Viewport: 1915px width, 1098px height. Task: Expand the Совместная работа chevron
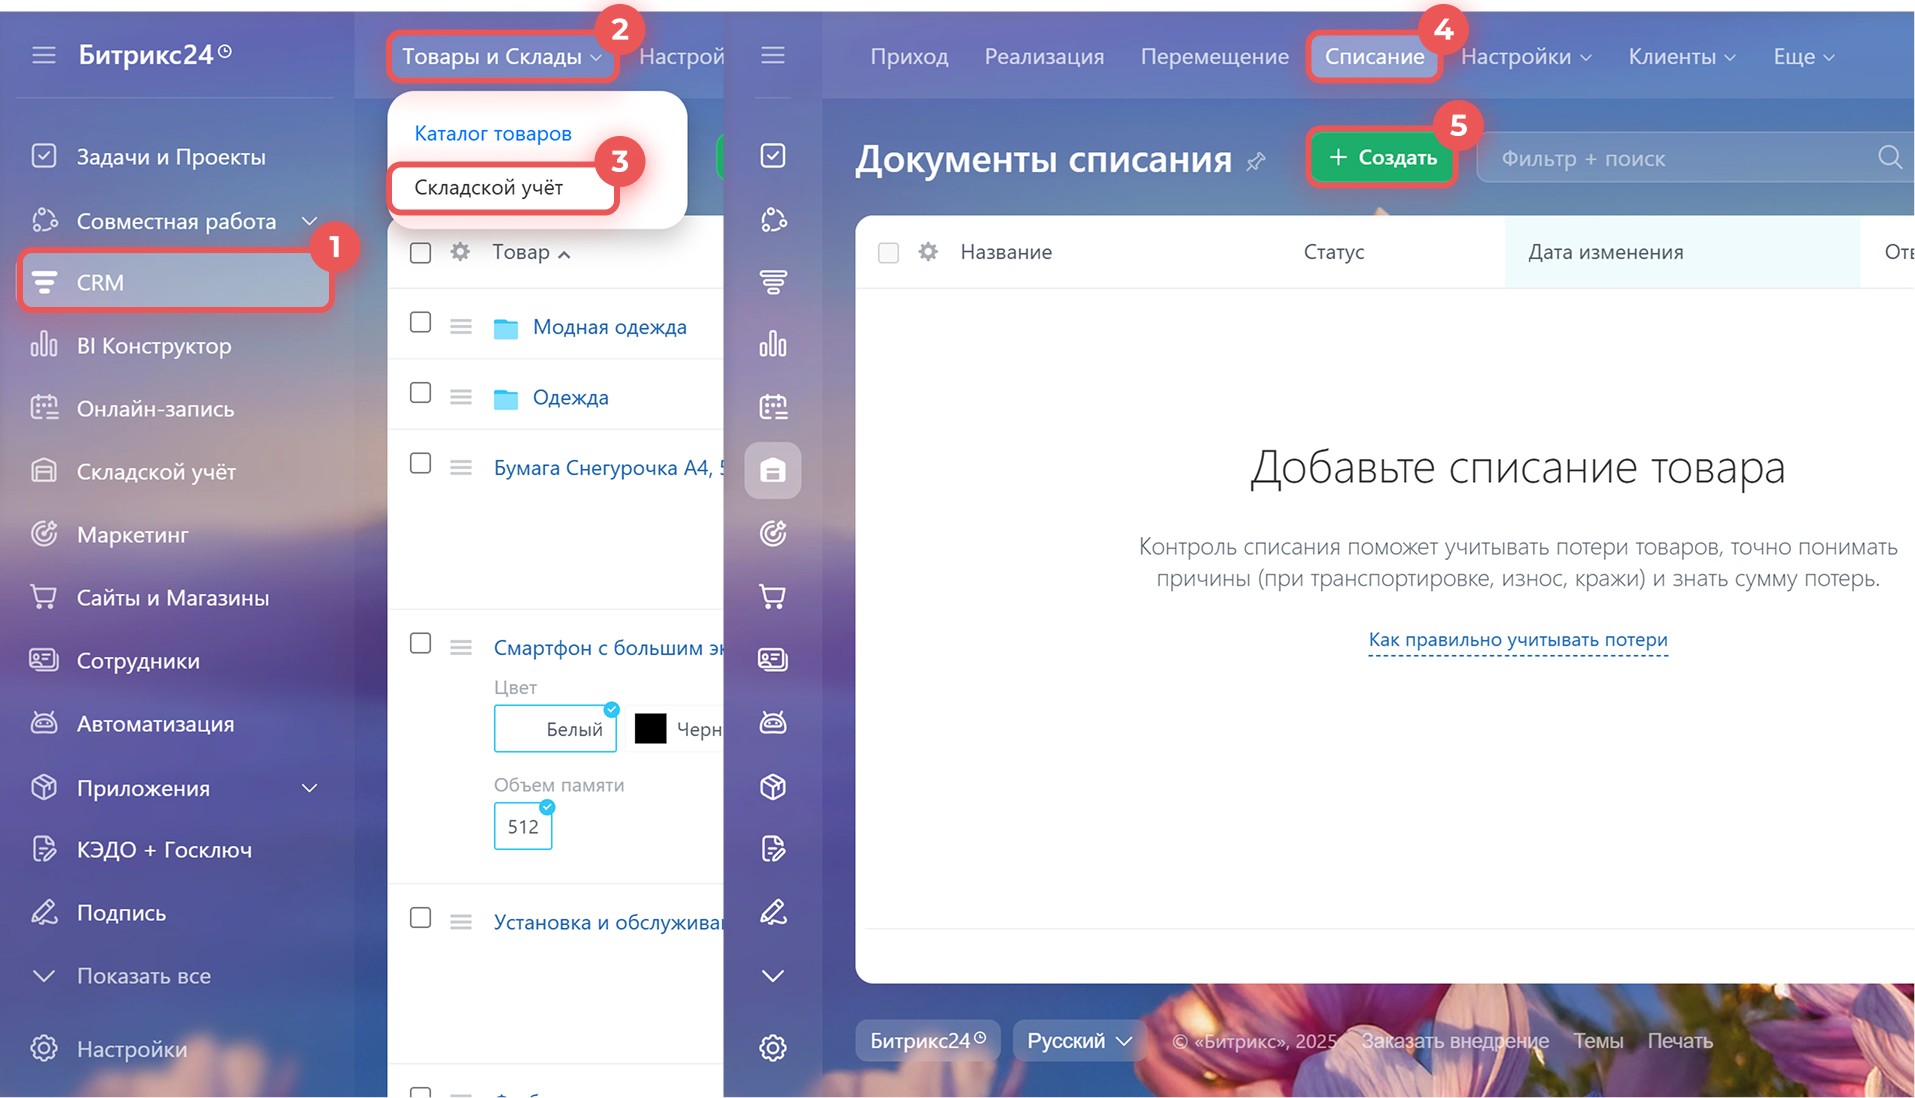pos(310,221)
